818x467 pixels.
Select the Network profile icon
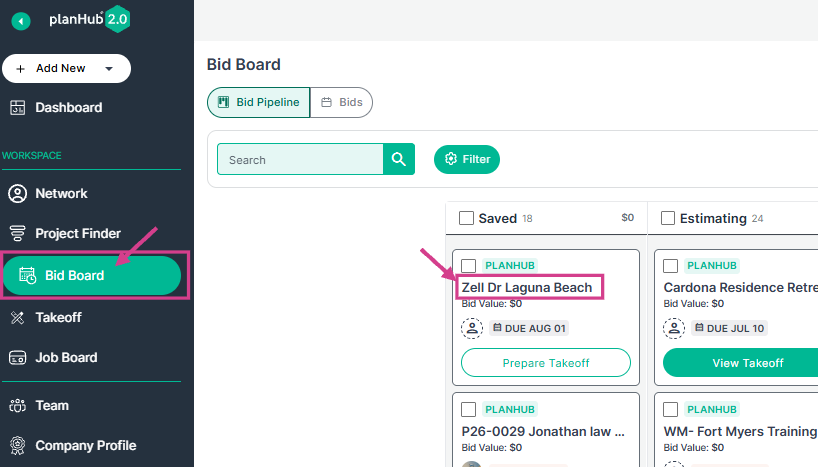[17, 194]
